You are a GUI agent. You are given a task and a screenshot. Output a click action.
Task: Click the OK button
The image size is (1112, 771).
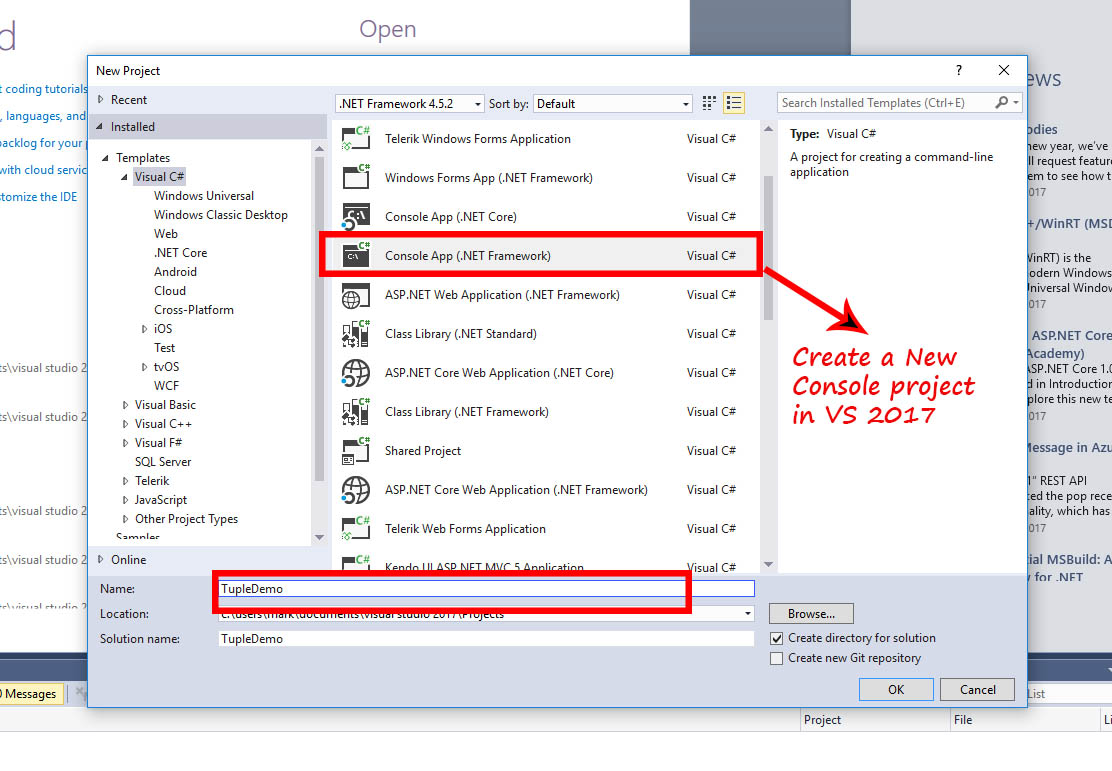click(x=896, y=689)
